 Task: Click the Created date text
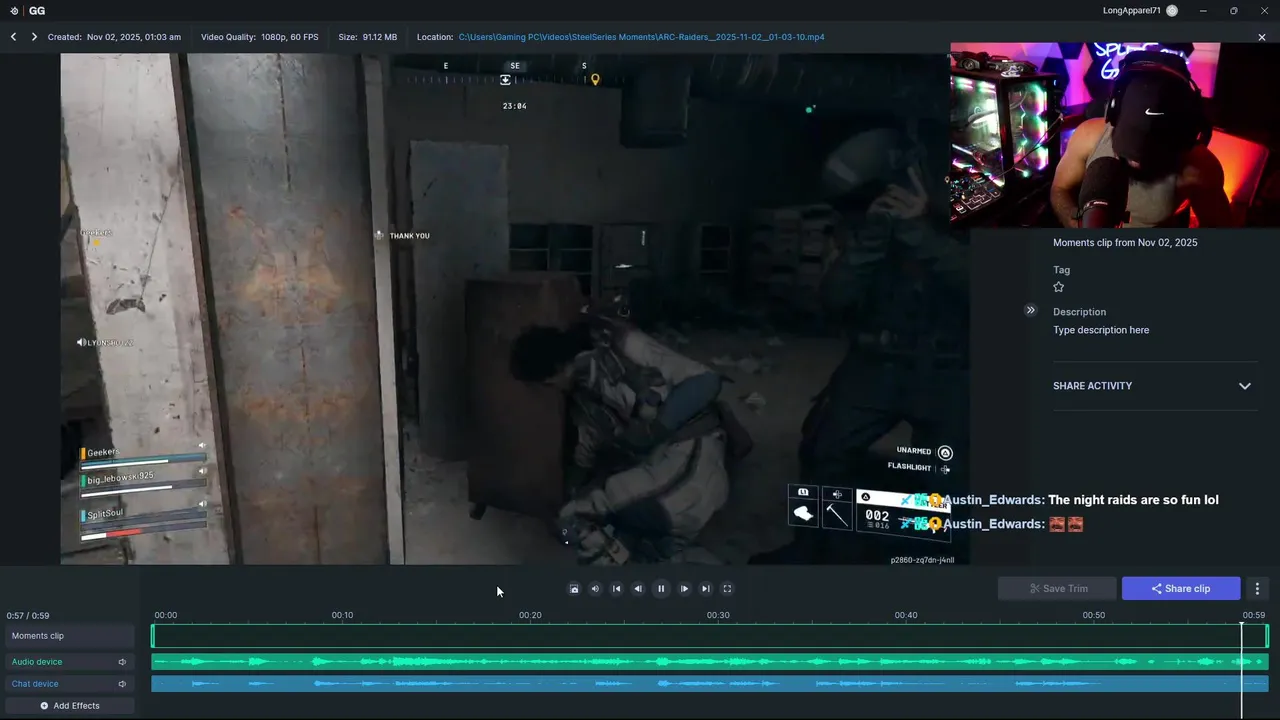(114, 37)
